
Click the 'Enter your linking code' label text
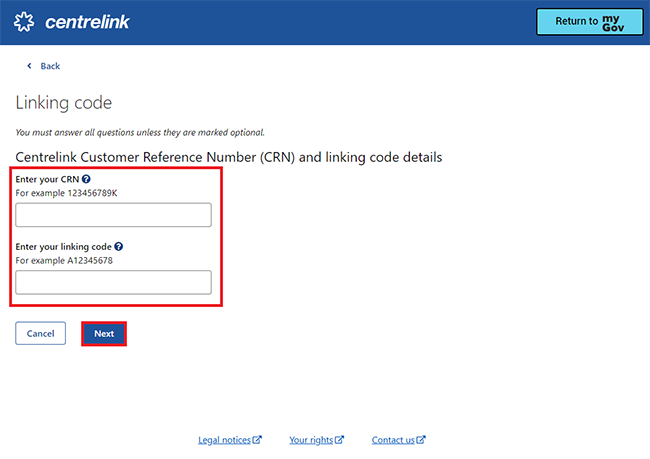click(x=63, y=246)
